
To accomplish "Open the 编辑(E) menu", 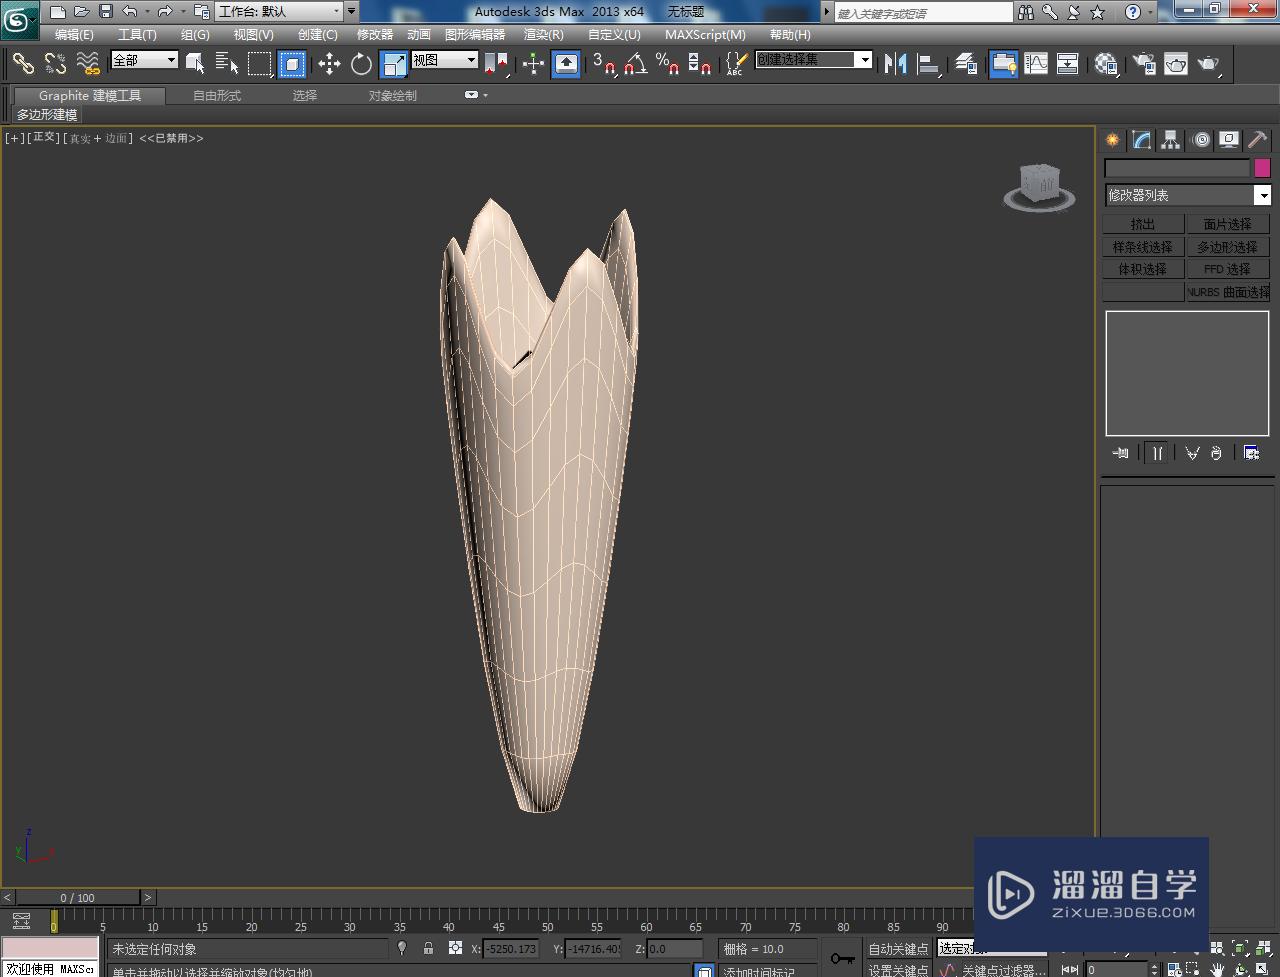I will (x=74, y=35).
